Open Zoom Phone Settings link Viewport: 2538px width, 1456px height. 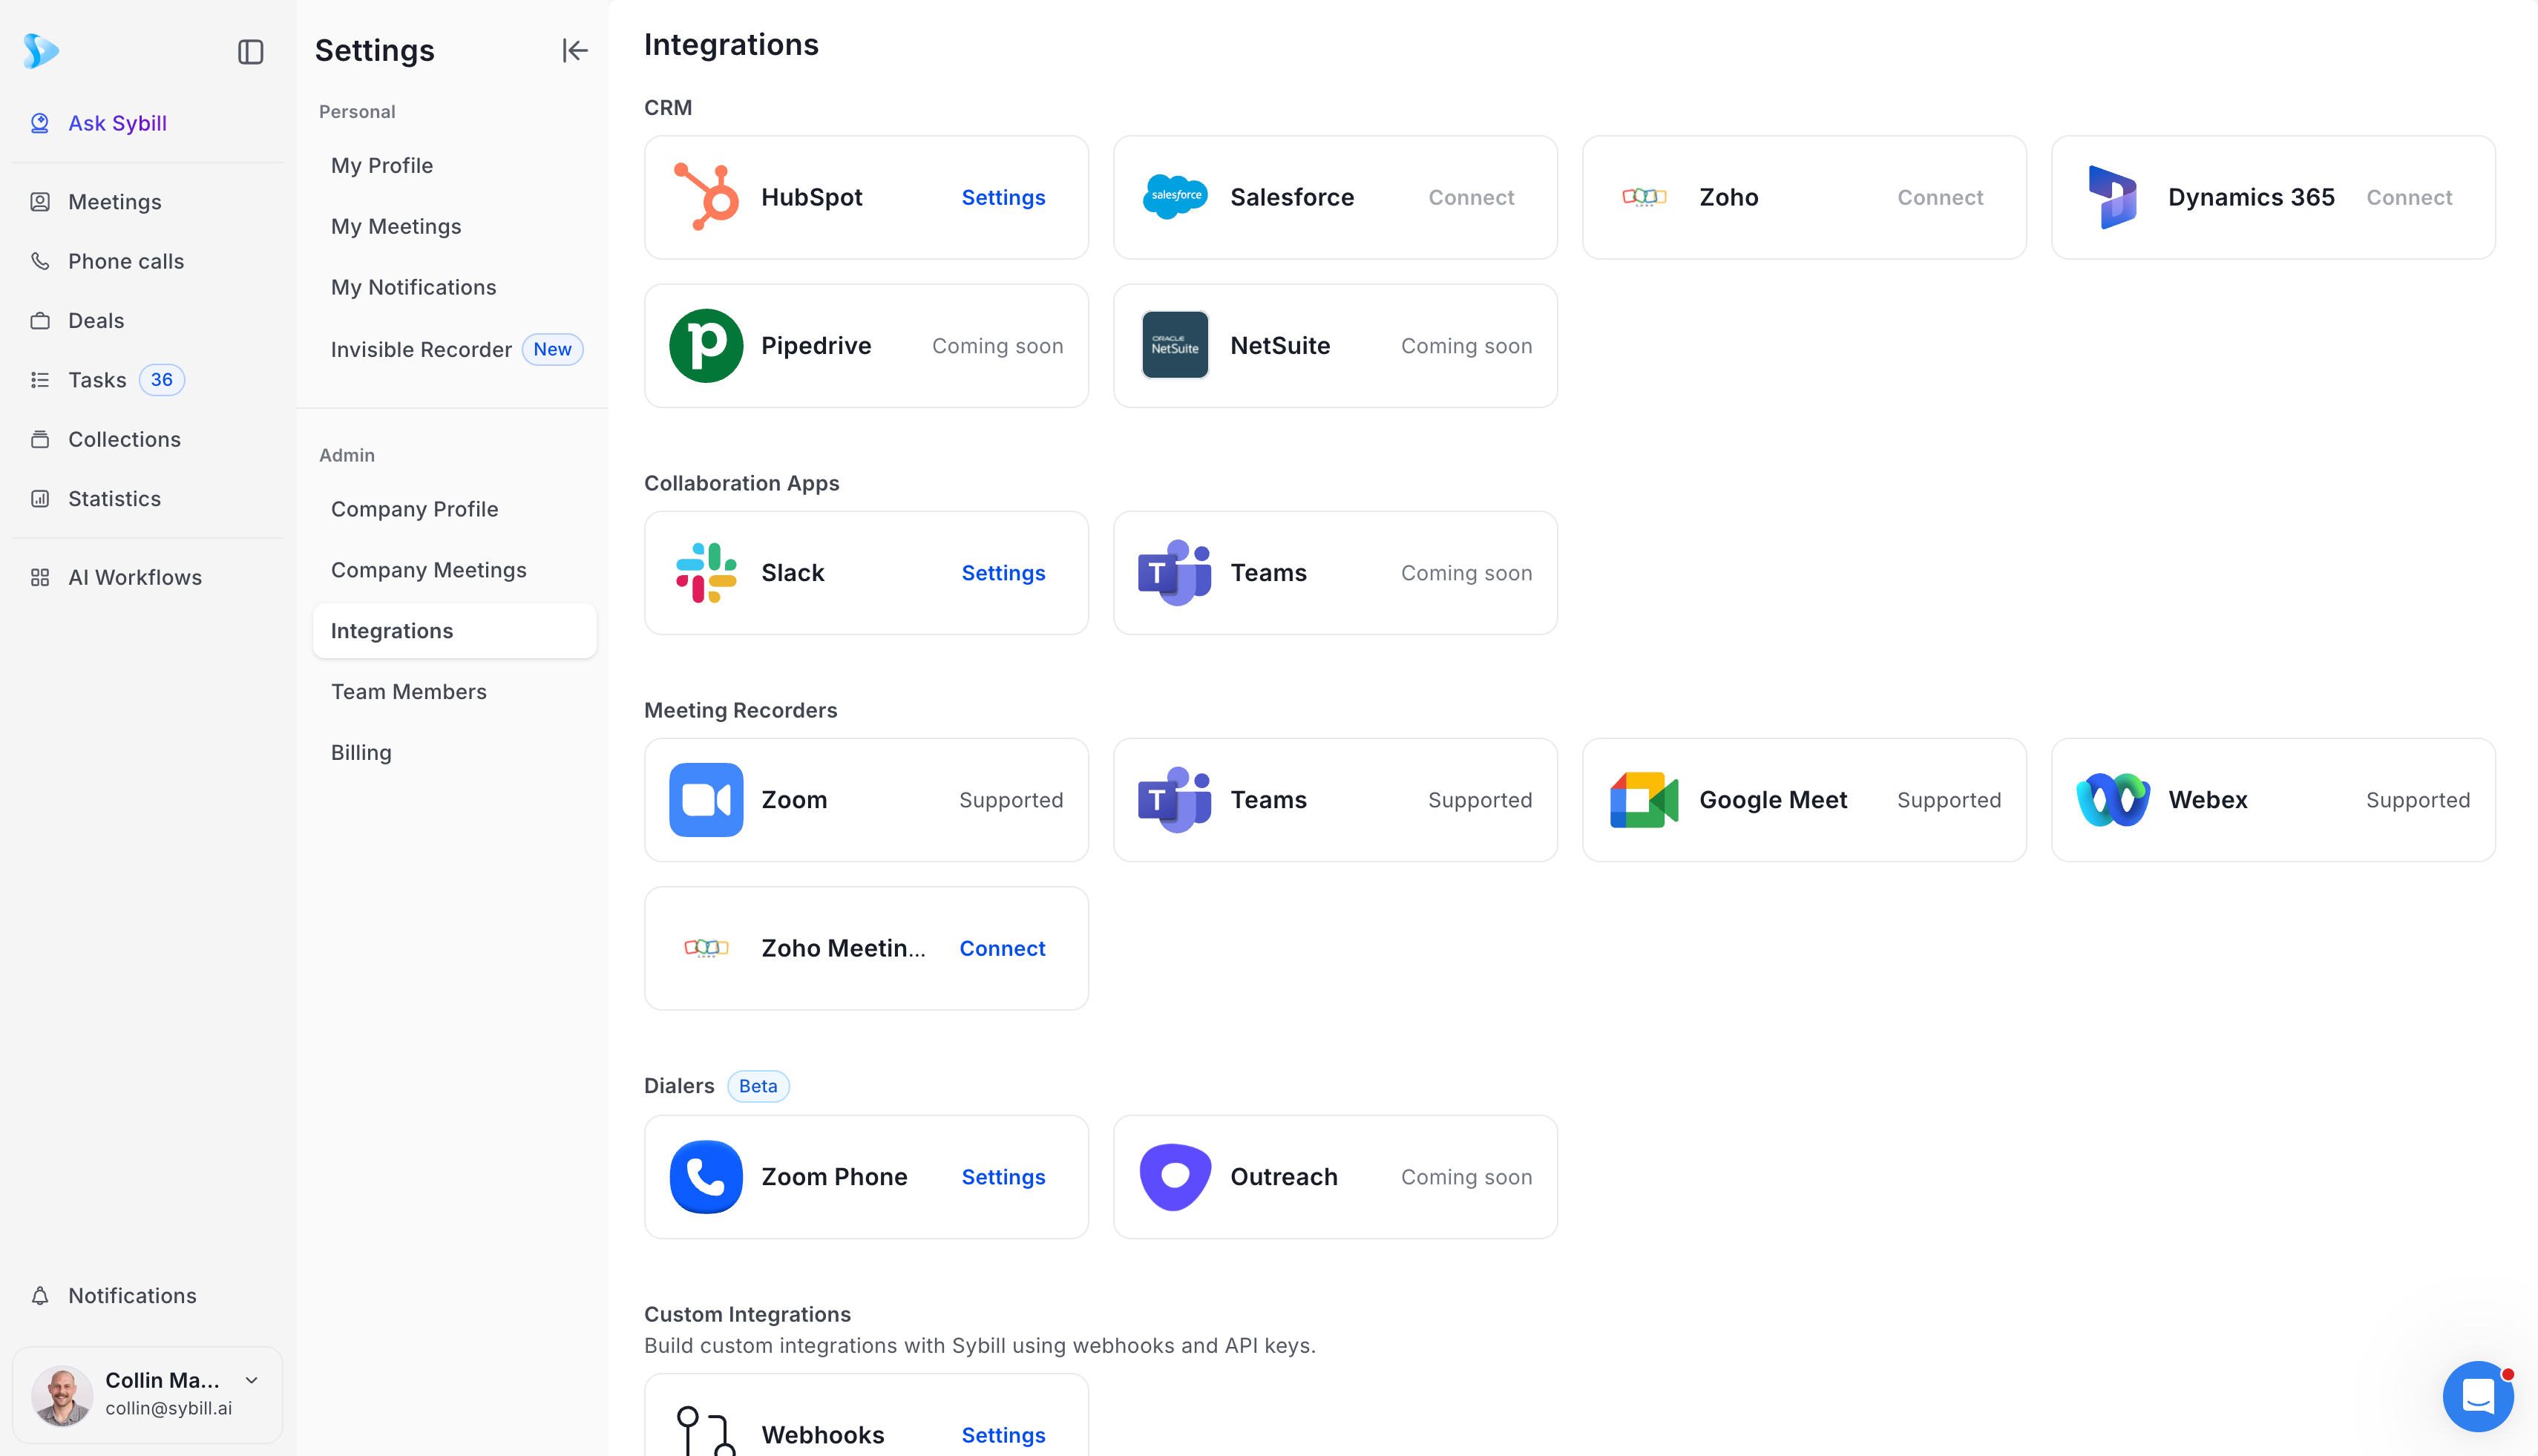pyautogui.click(x=1003, y=1177)
